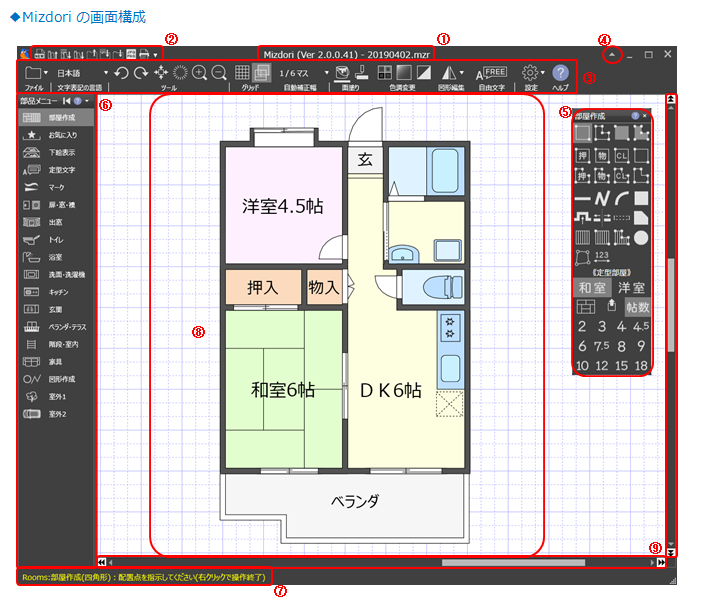This screenshot has height=600, width=703.
Task: Select キッチン in the parts menu
Action: click(56, 292)
